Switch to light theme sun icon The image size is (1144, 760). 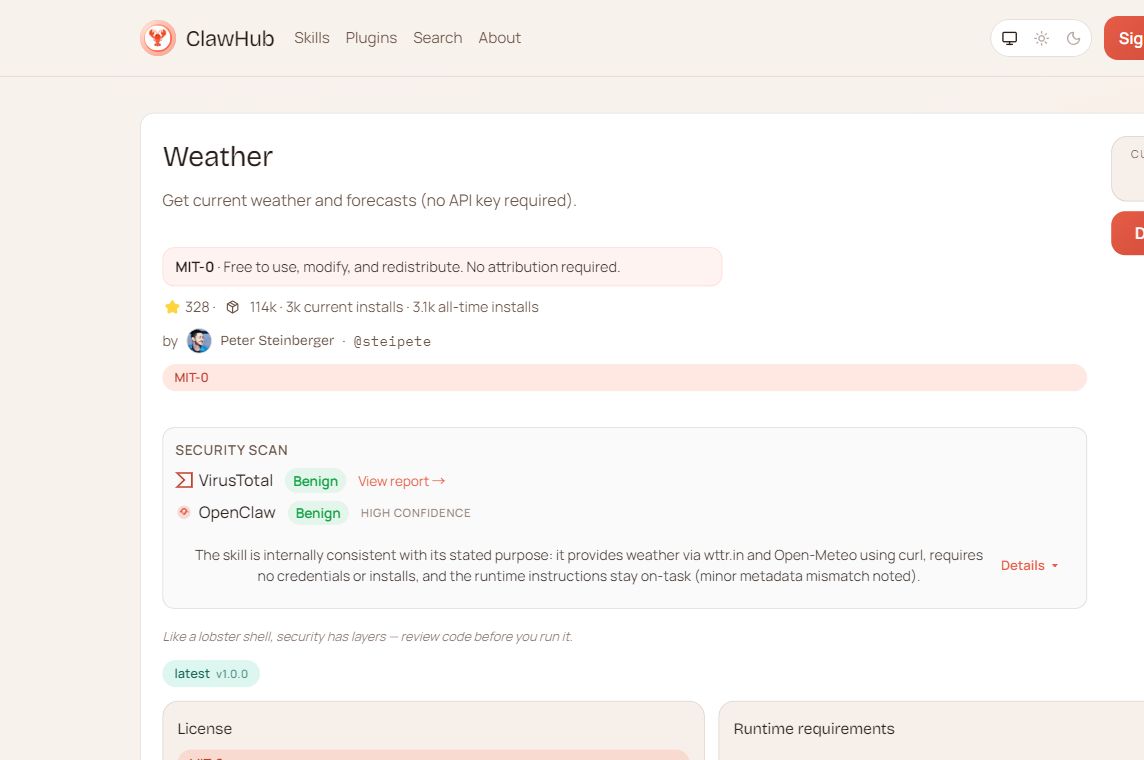pyautogui.click(x=1041, y=38)
